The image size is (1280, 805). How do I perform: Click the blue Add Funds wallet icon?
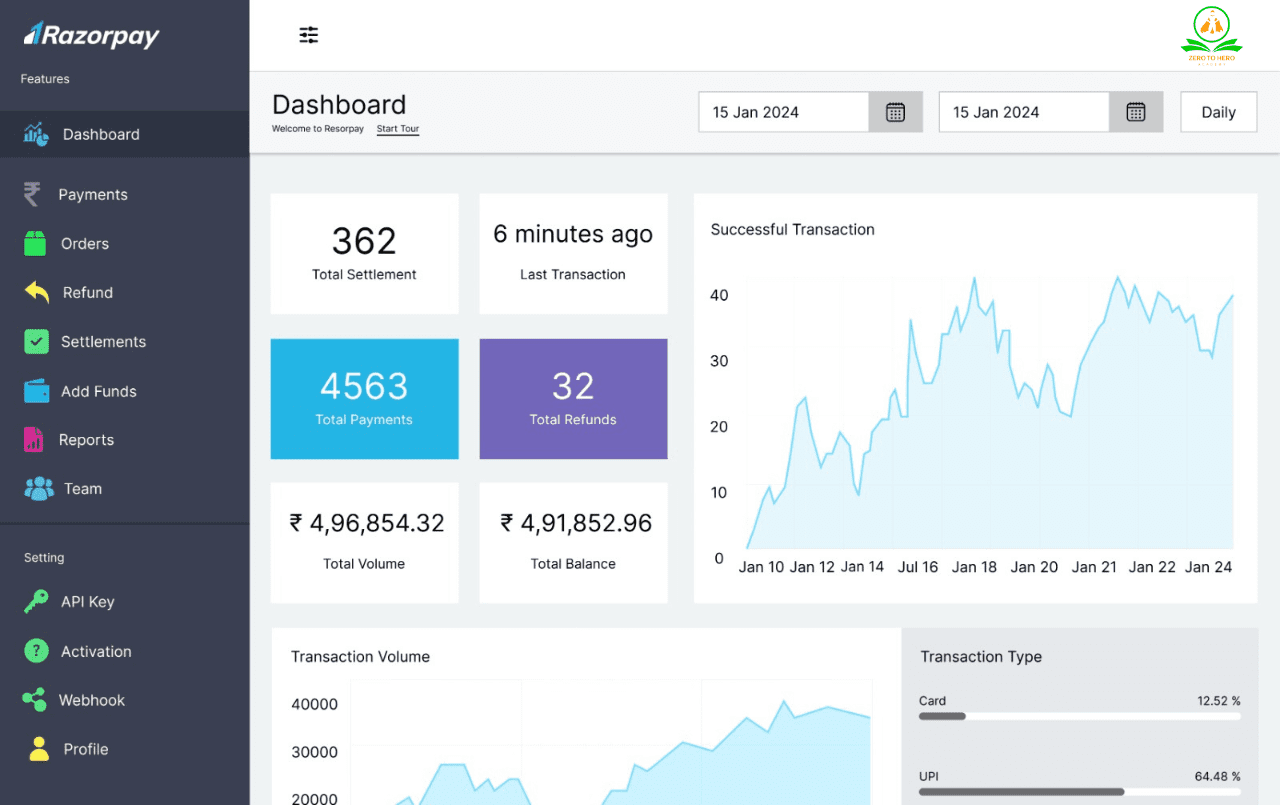[x=37, y=391]
